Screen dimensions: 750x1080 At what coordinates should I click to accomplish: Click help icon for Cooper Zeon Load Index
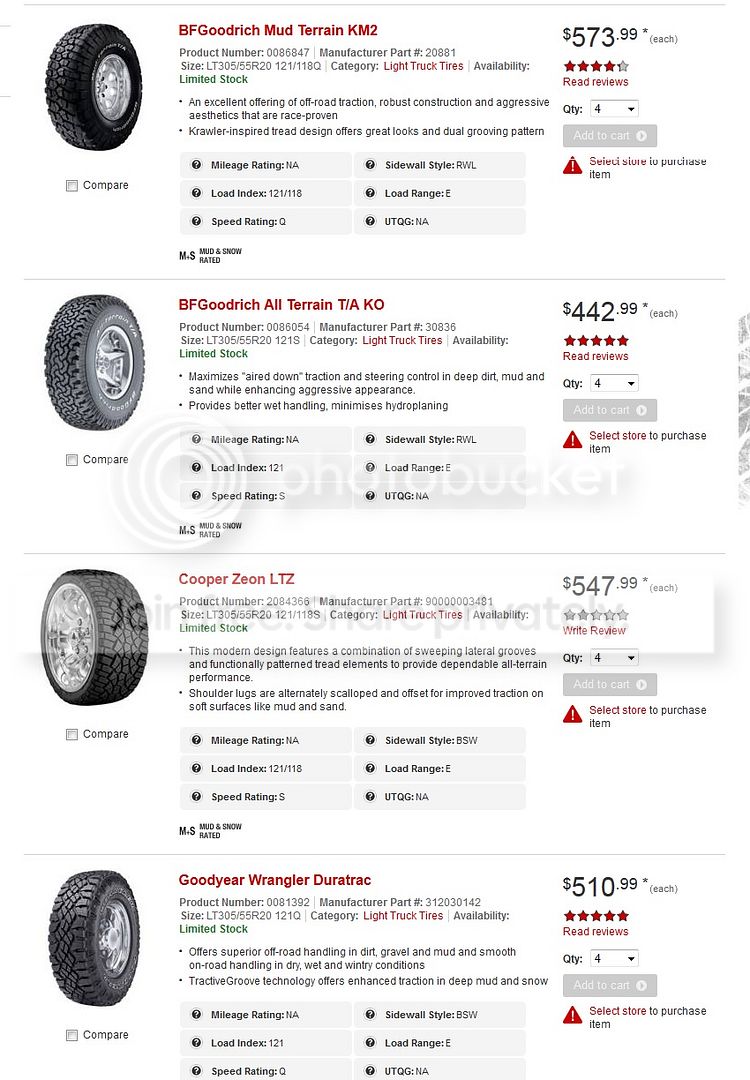click(x=196, y=769)
